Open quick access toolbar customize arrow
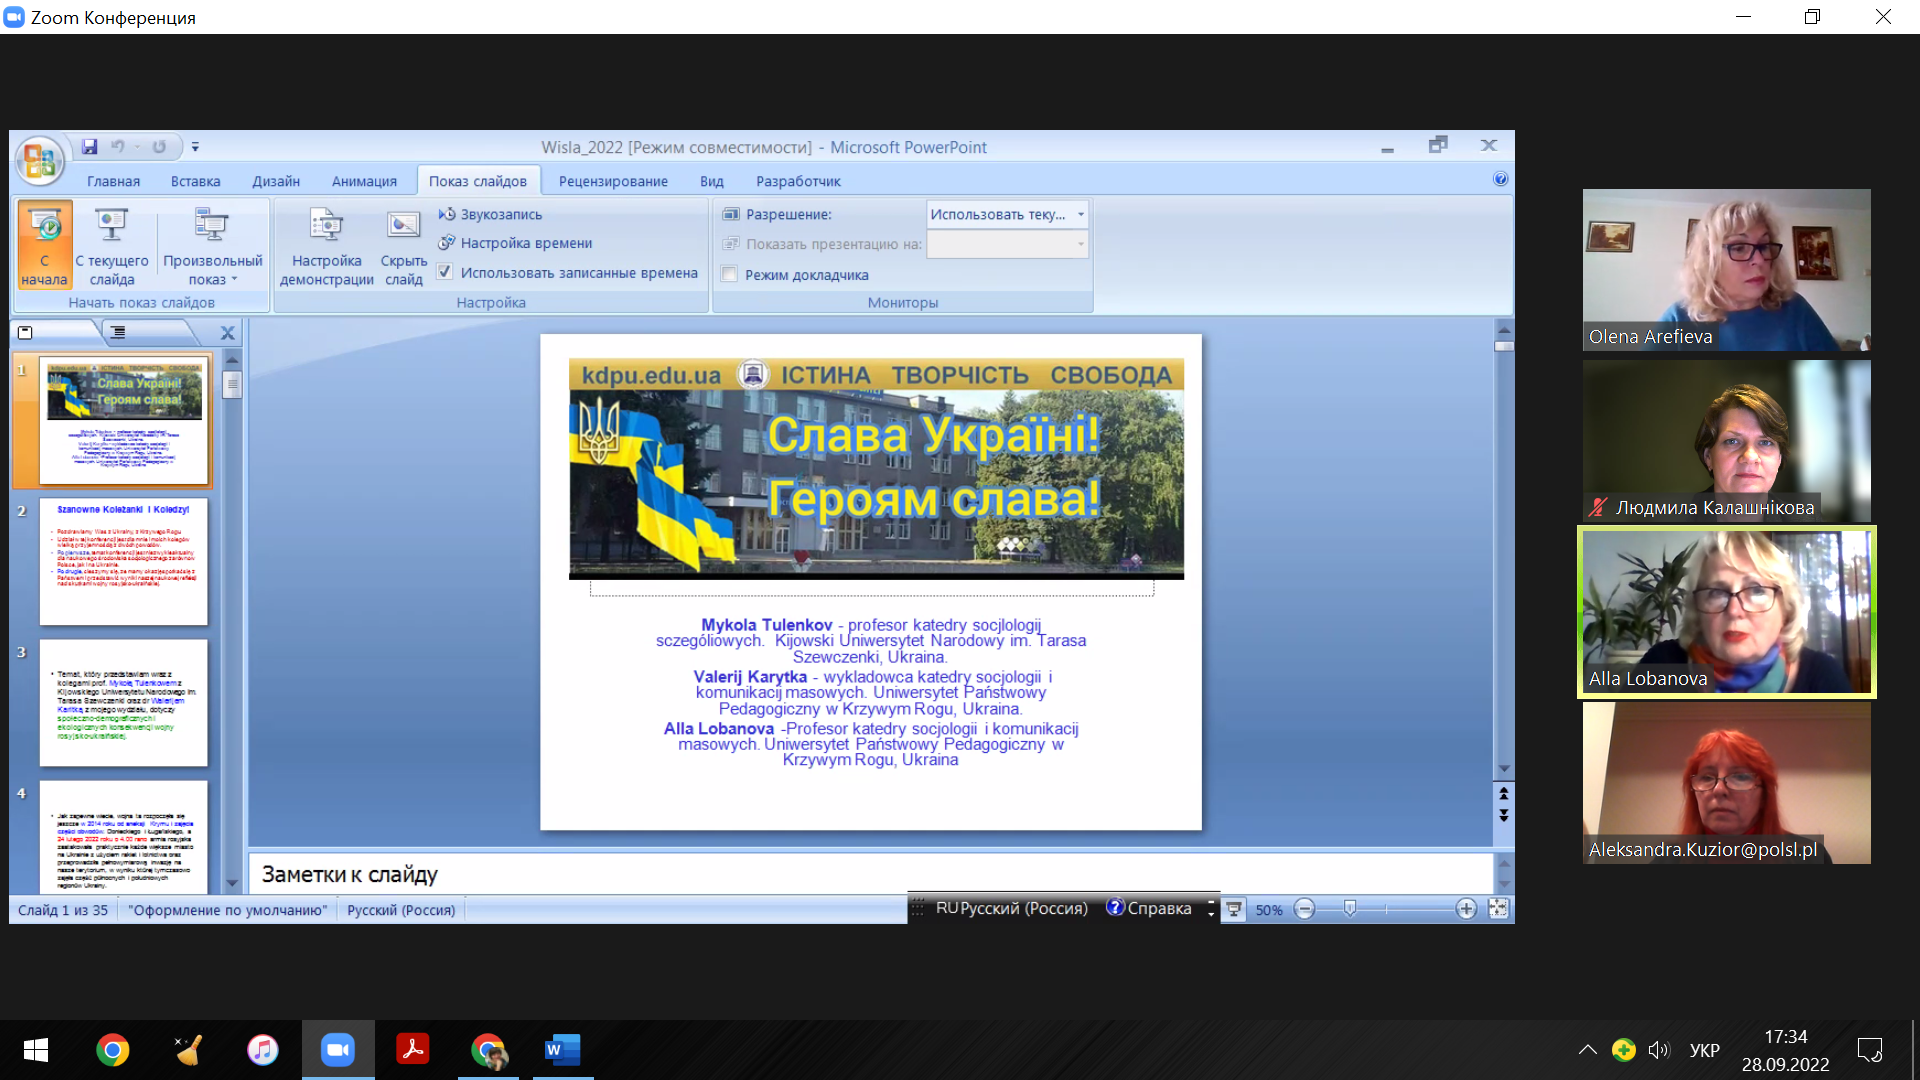The width and height of the screenshot is (1920, 1080). point(195,147)
